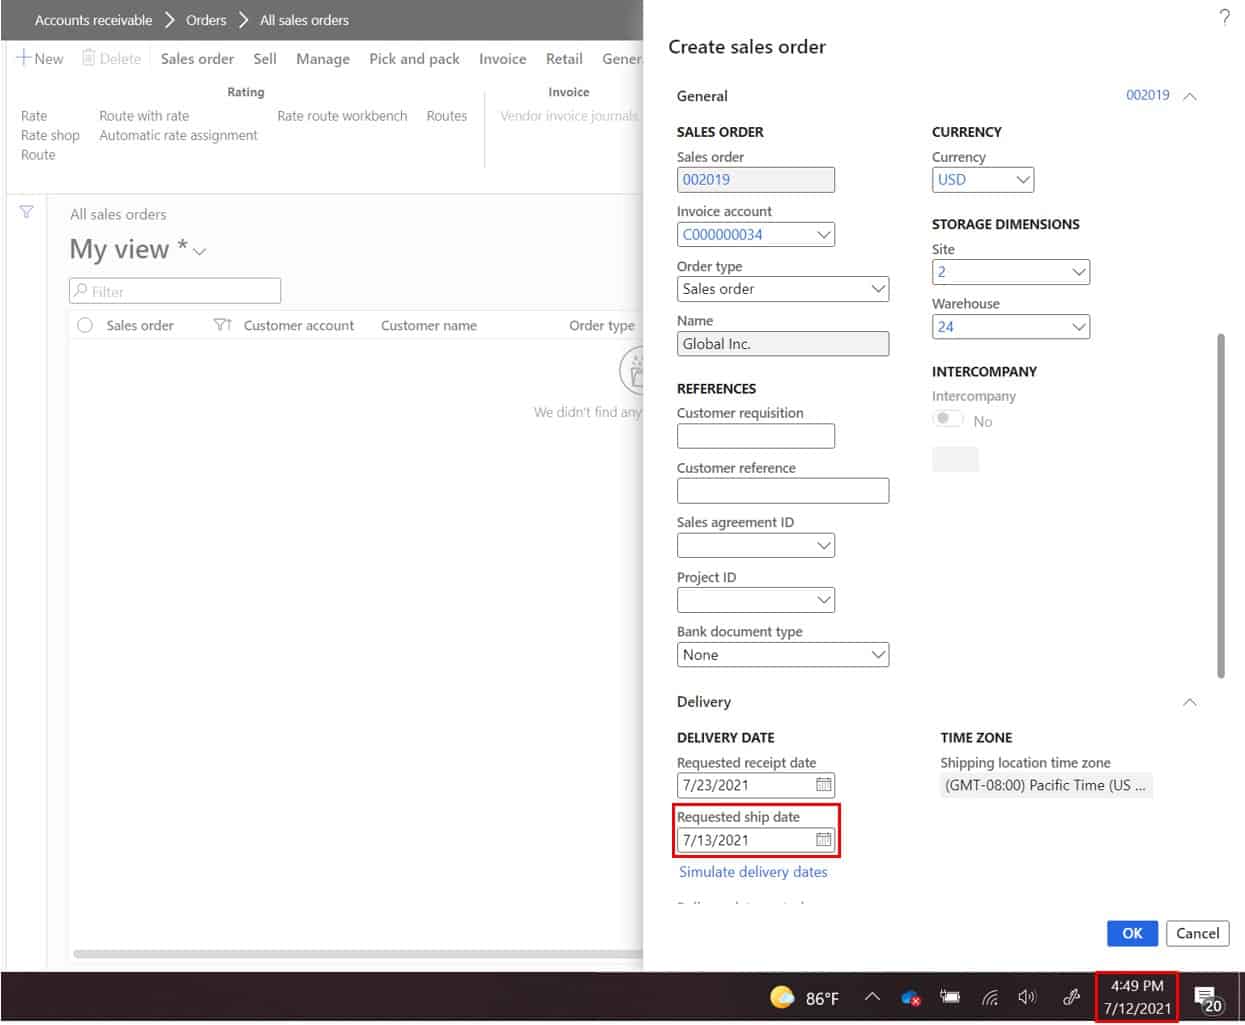Open the Requested ship date calendar icon
This screenshot has height=1025, width=1245.
coord(824,840)
